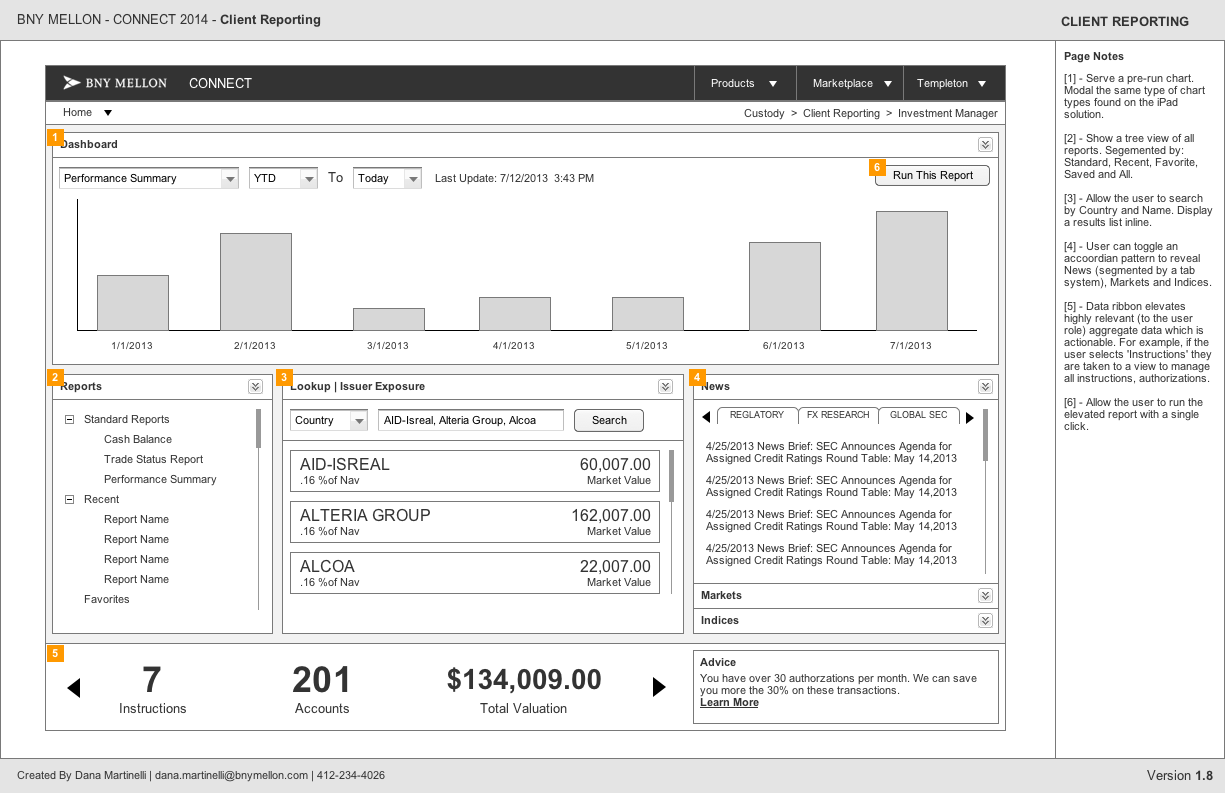Open the 7 Instructions view
1225x793 pixels.
152,690
